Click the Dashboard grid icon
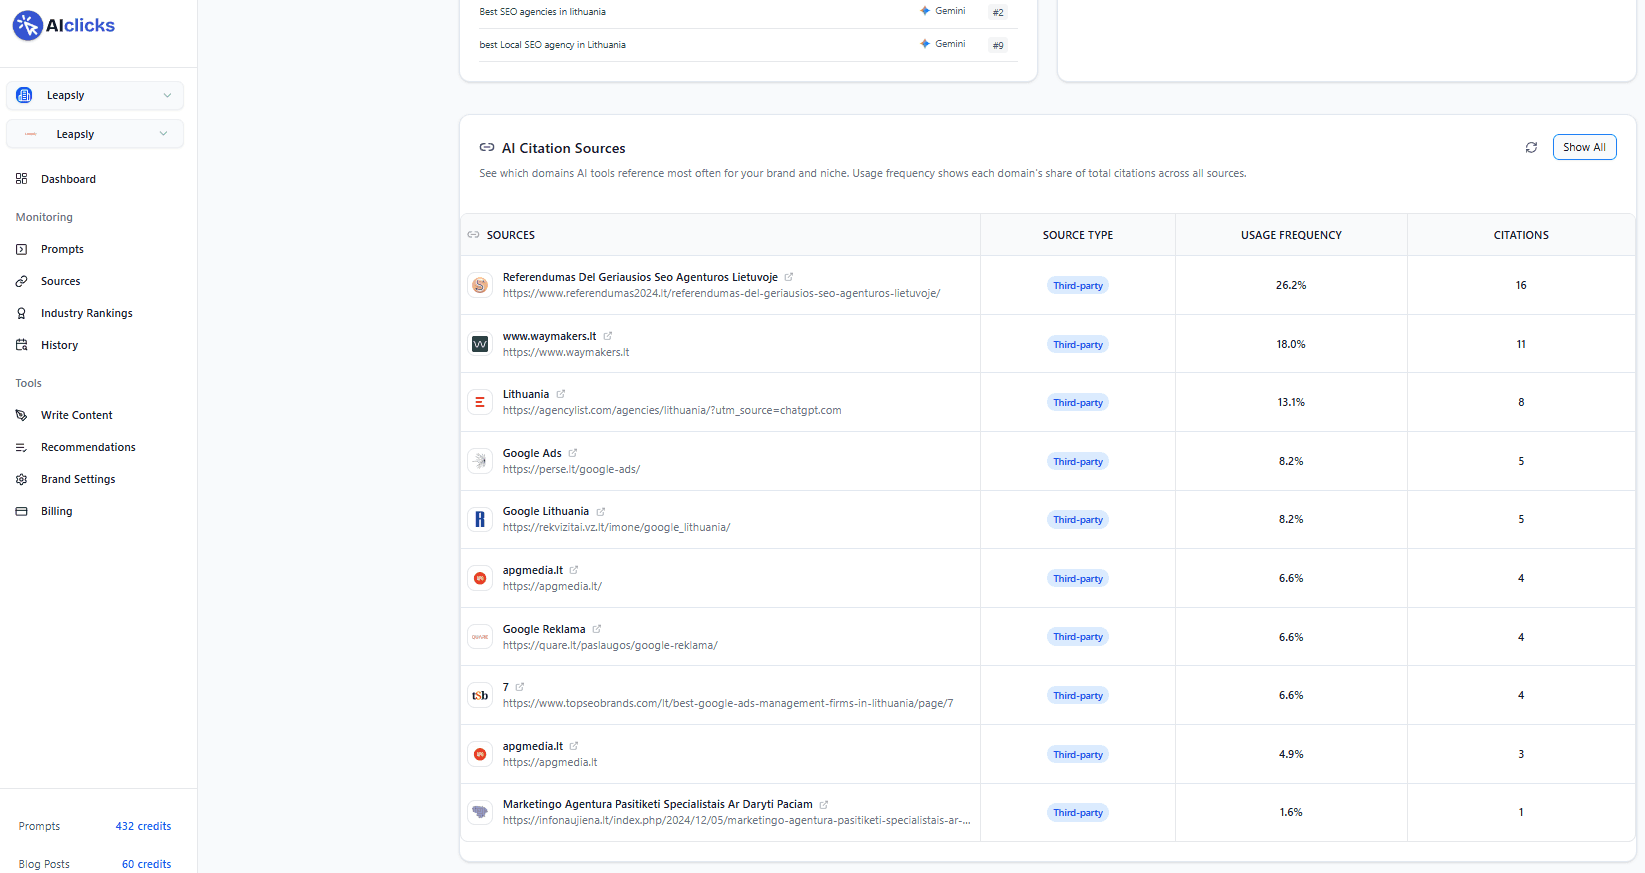 [x=21, y=179]
